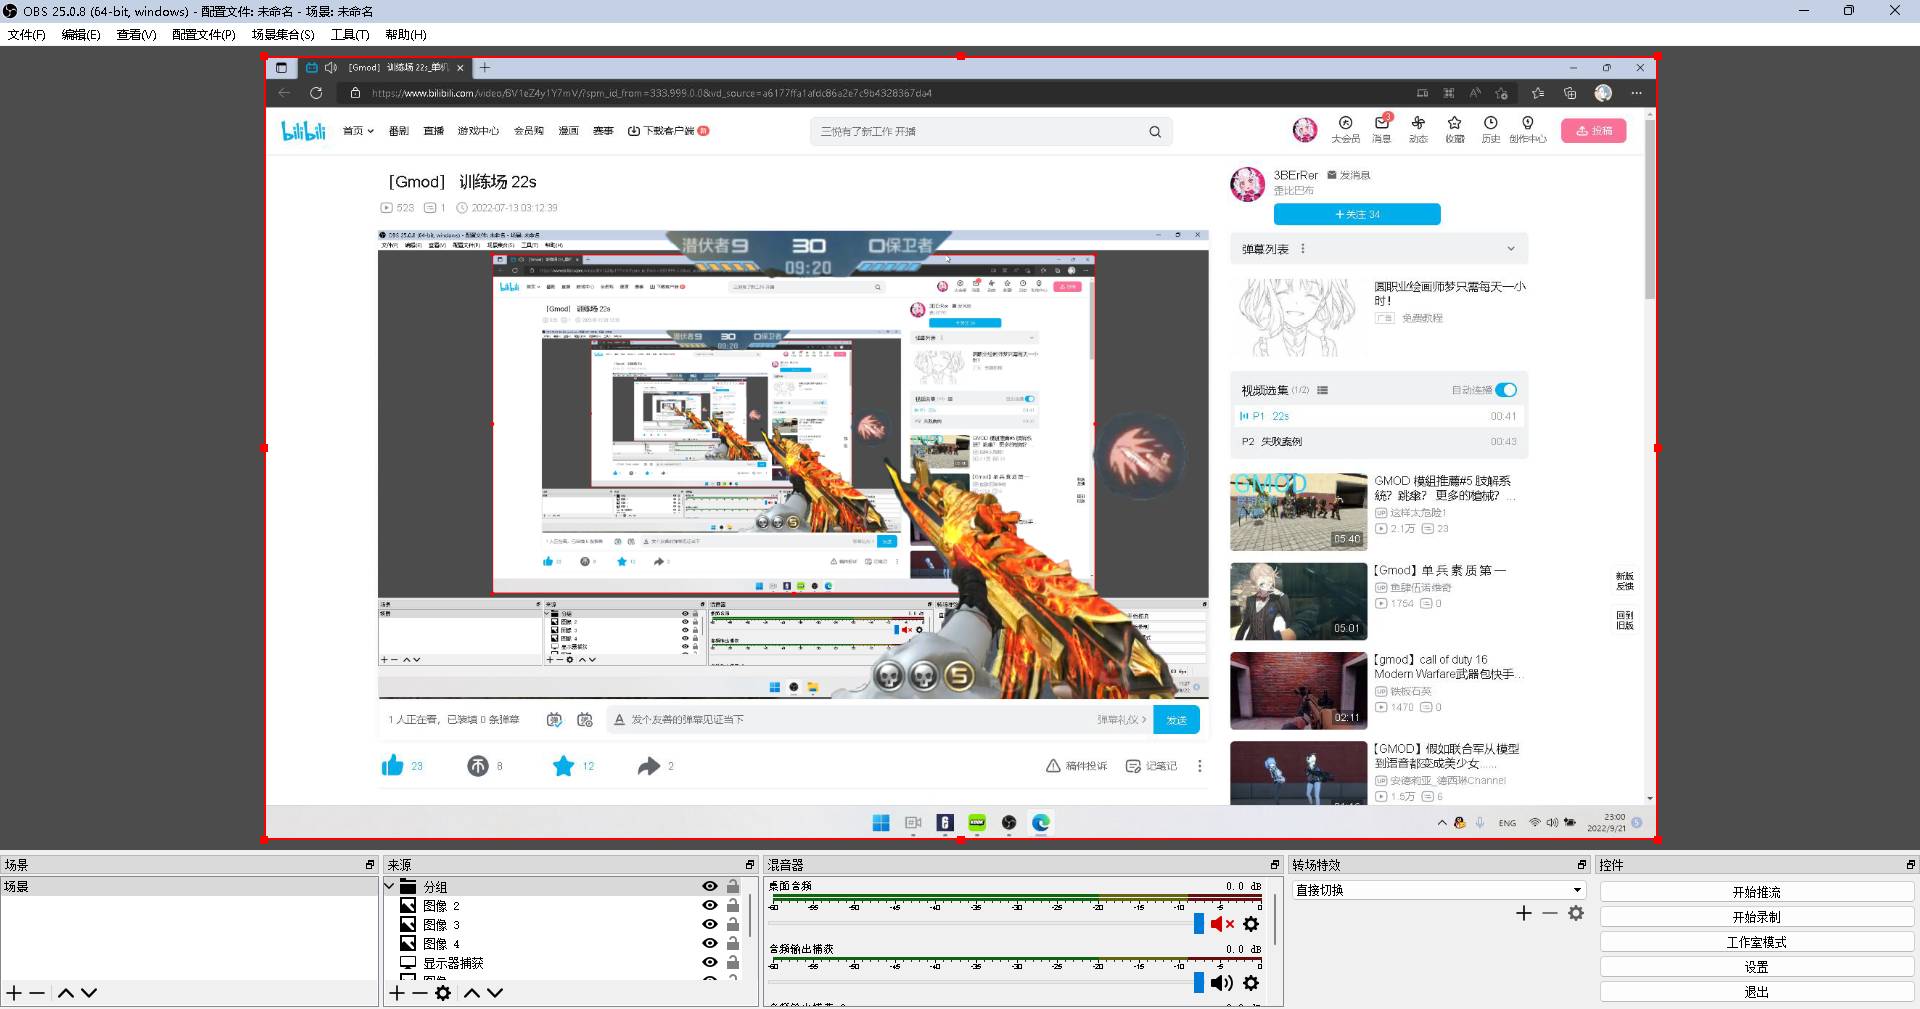Move source up in sources panel
Viewport: 1920px width, 1009px height.
[x=472, y=993]
